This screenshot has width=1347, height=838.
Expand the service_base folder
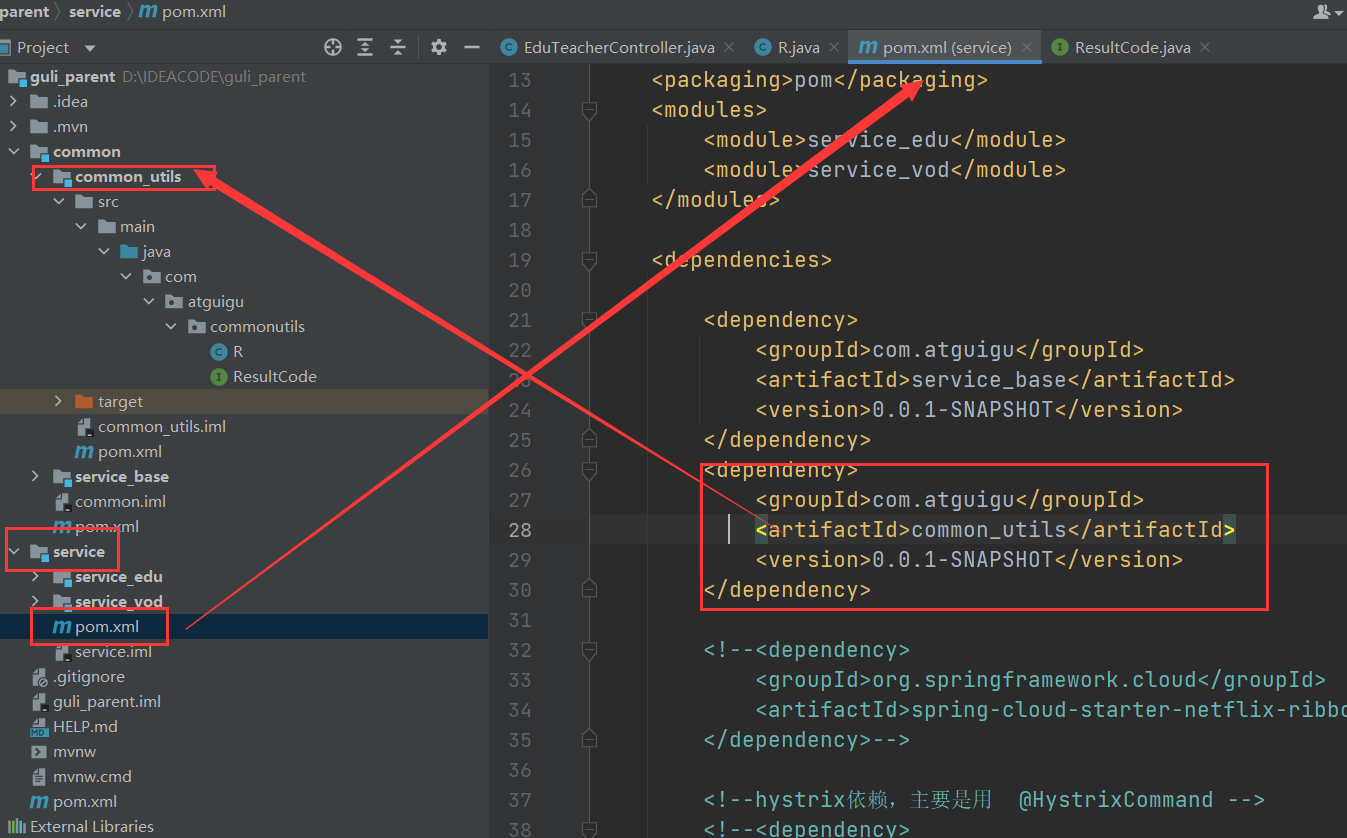36,477
